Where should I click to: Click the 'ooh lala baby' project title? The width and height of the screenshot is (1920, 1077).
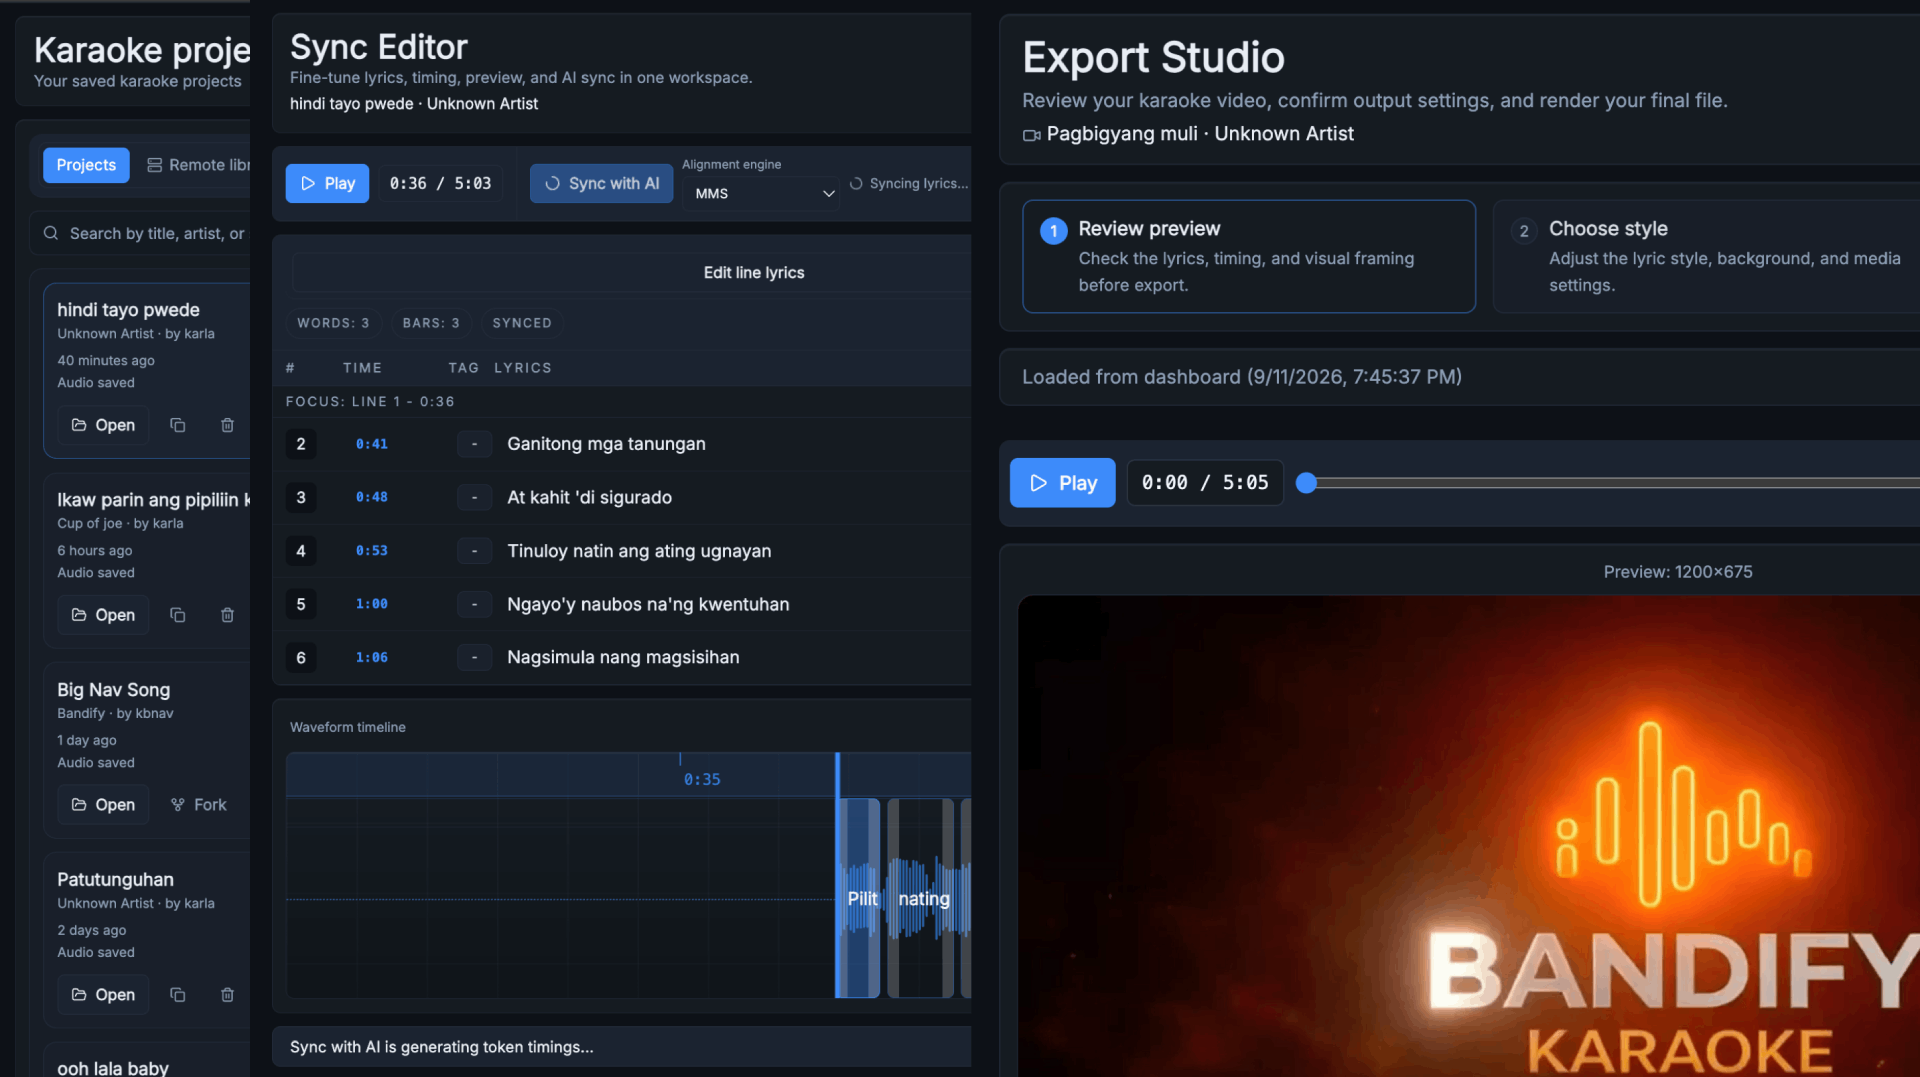113,1067
